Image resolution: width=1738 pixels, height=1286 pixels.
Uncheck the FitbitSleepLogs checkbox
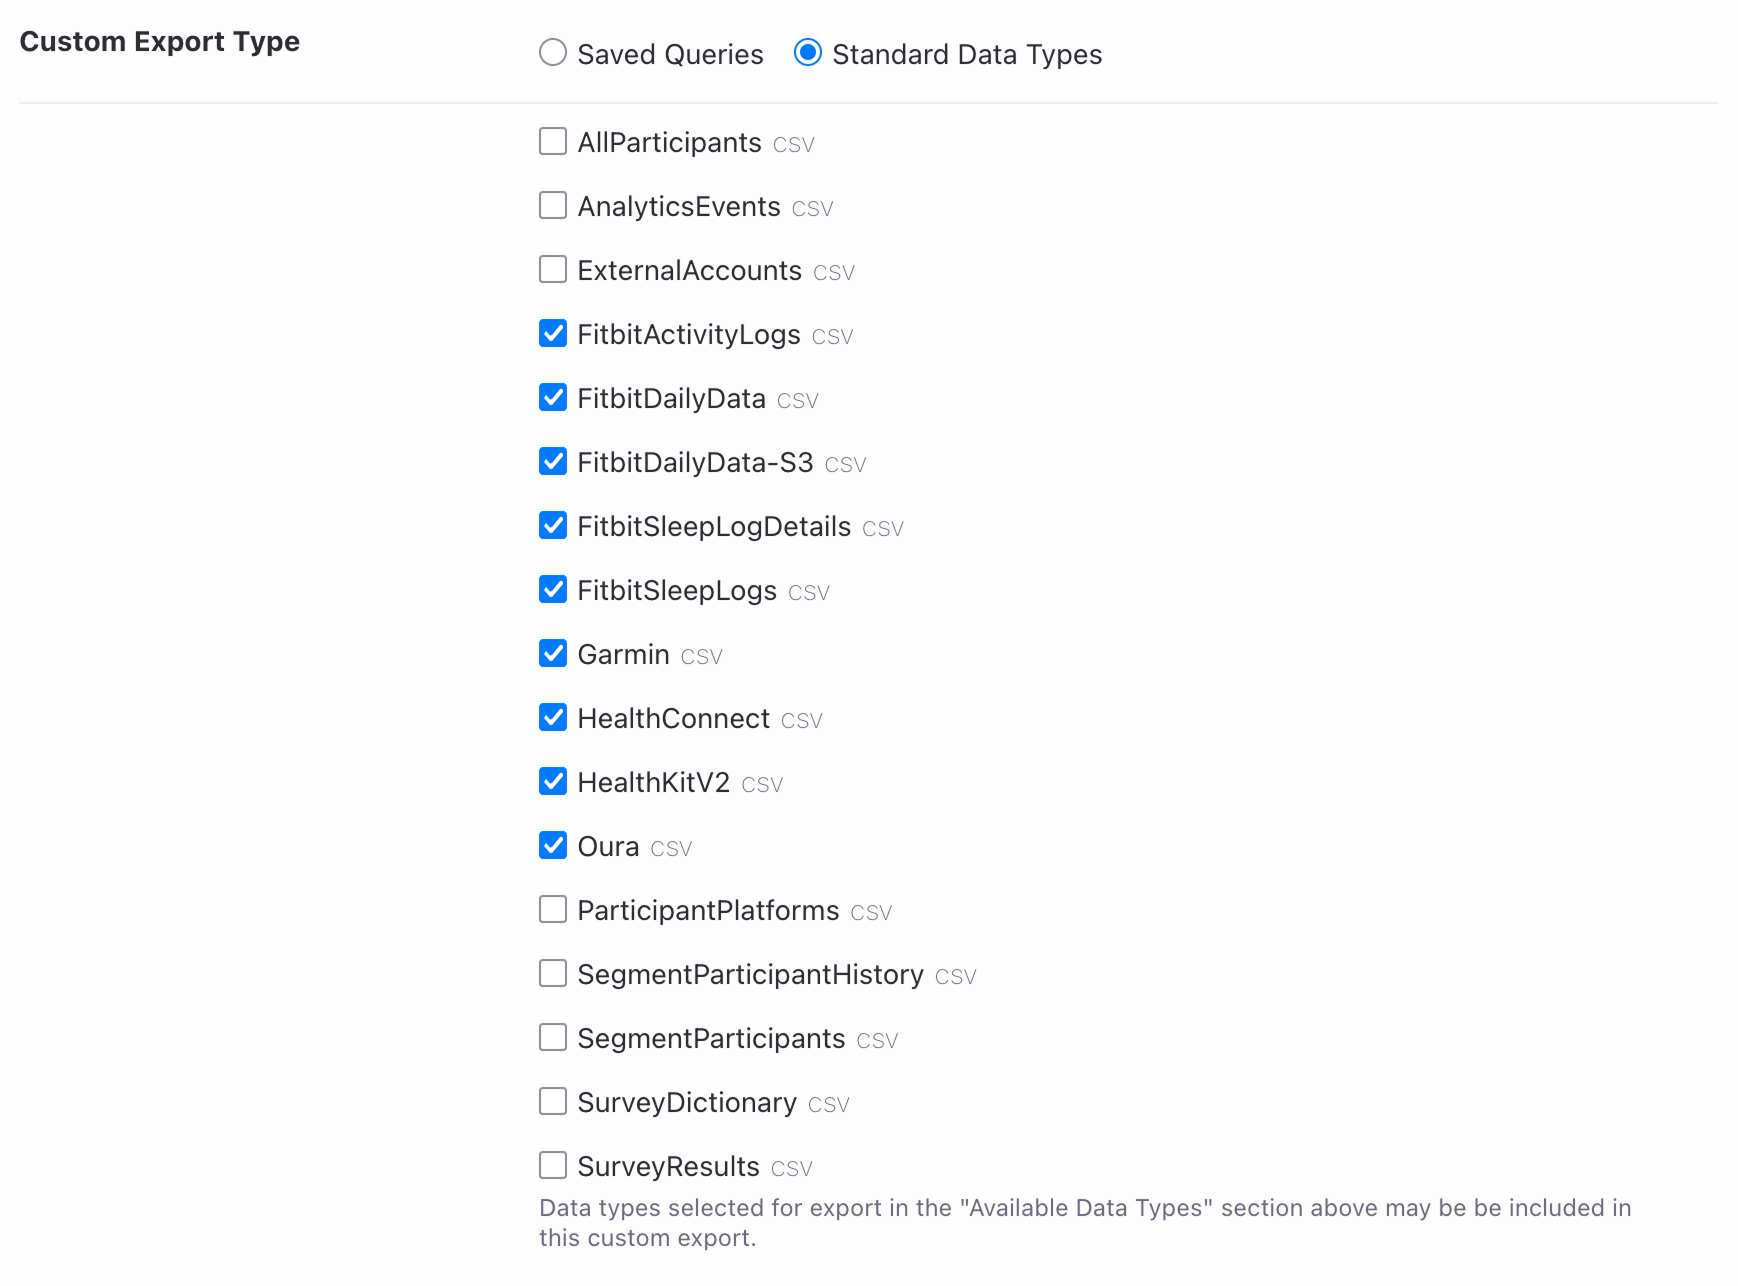click(553, 590)
